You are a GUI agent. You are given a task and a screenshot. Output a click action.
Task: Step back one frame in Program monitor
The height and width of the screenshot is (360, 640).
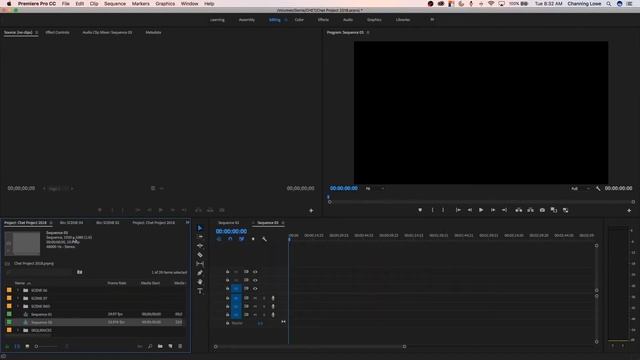pyautogui.click(x=469, y=210)
